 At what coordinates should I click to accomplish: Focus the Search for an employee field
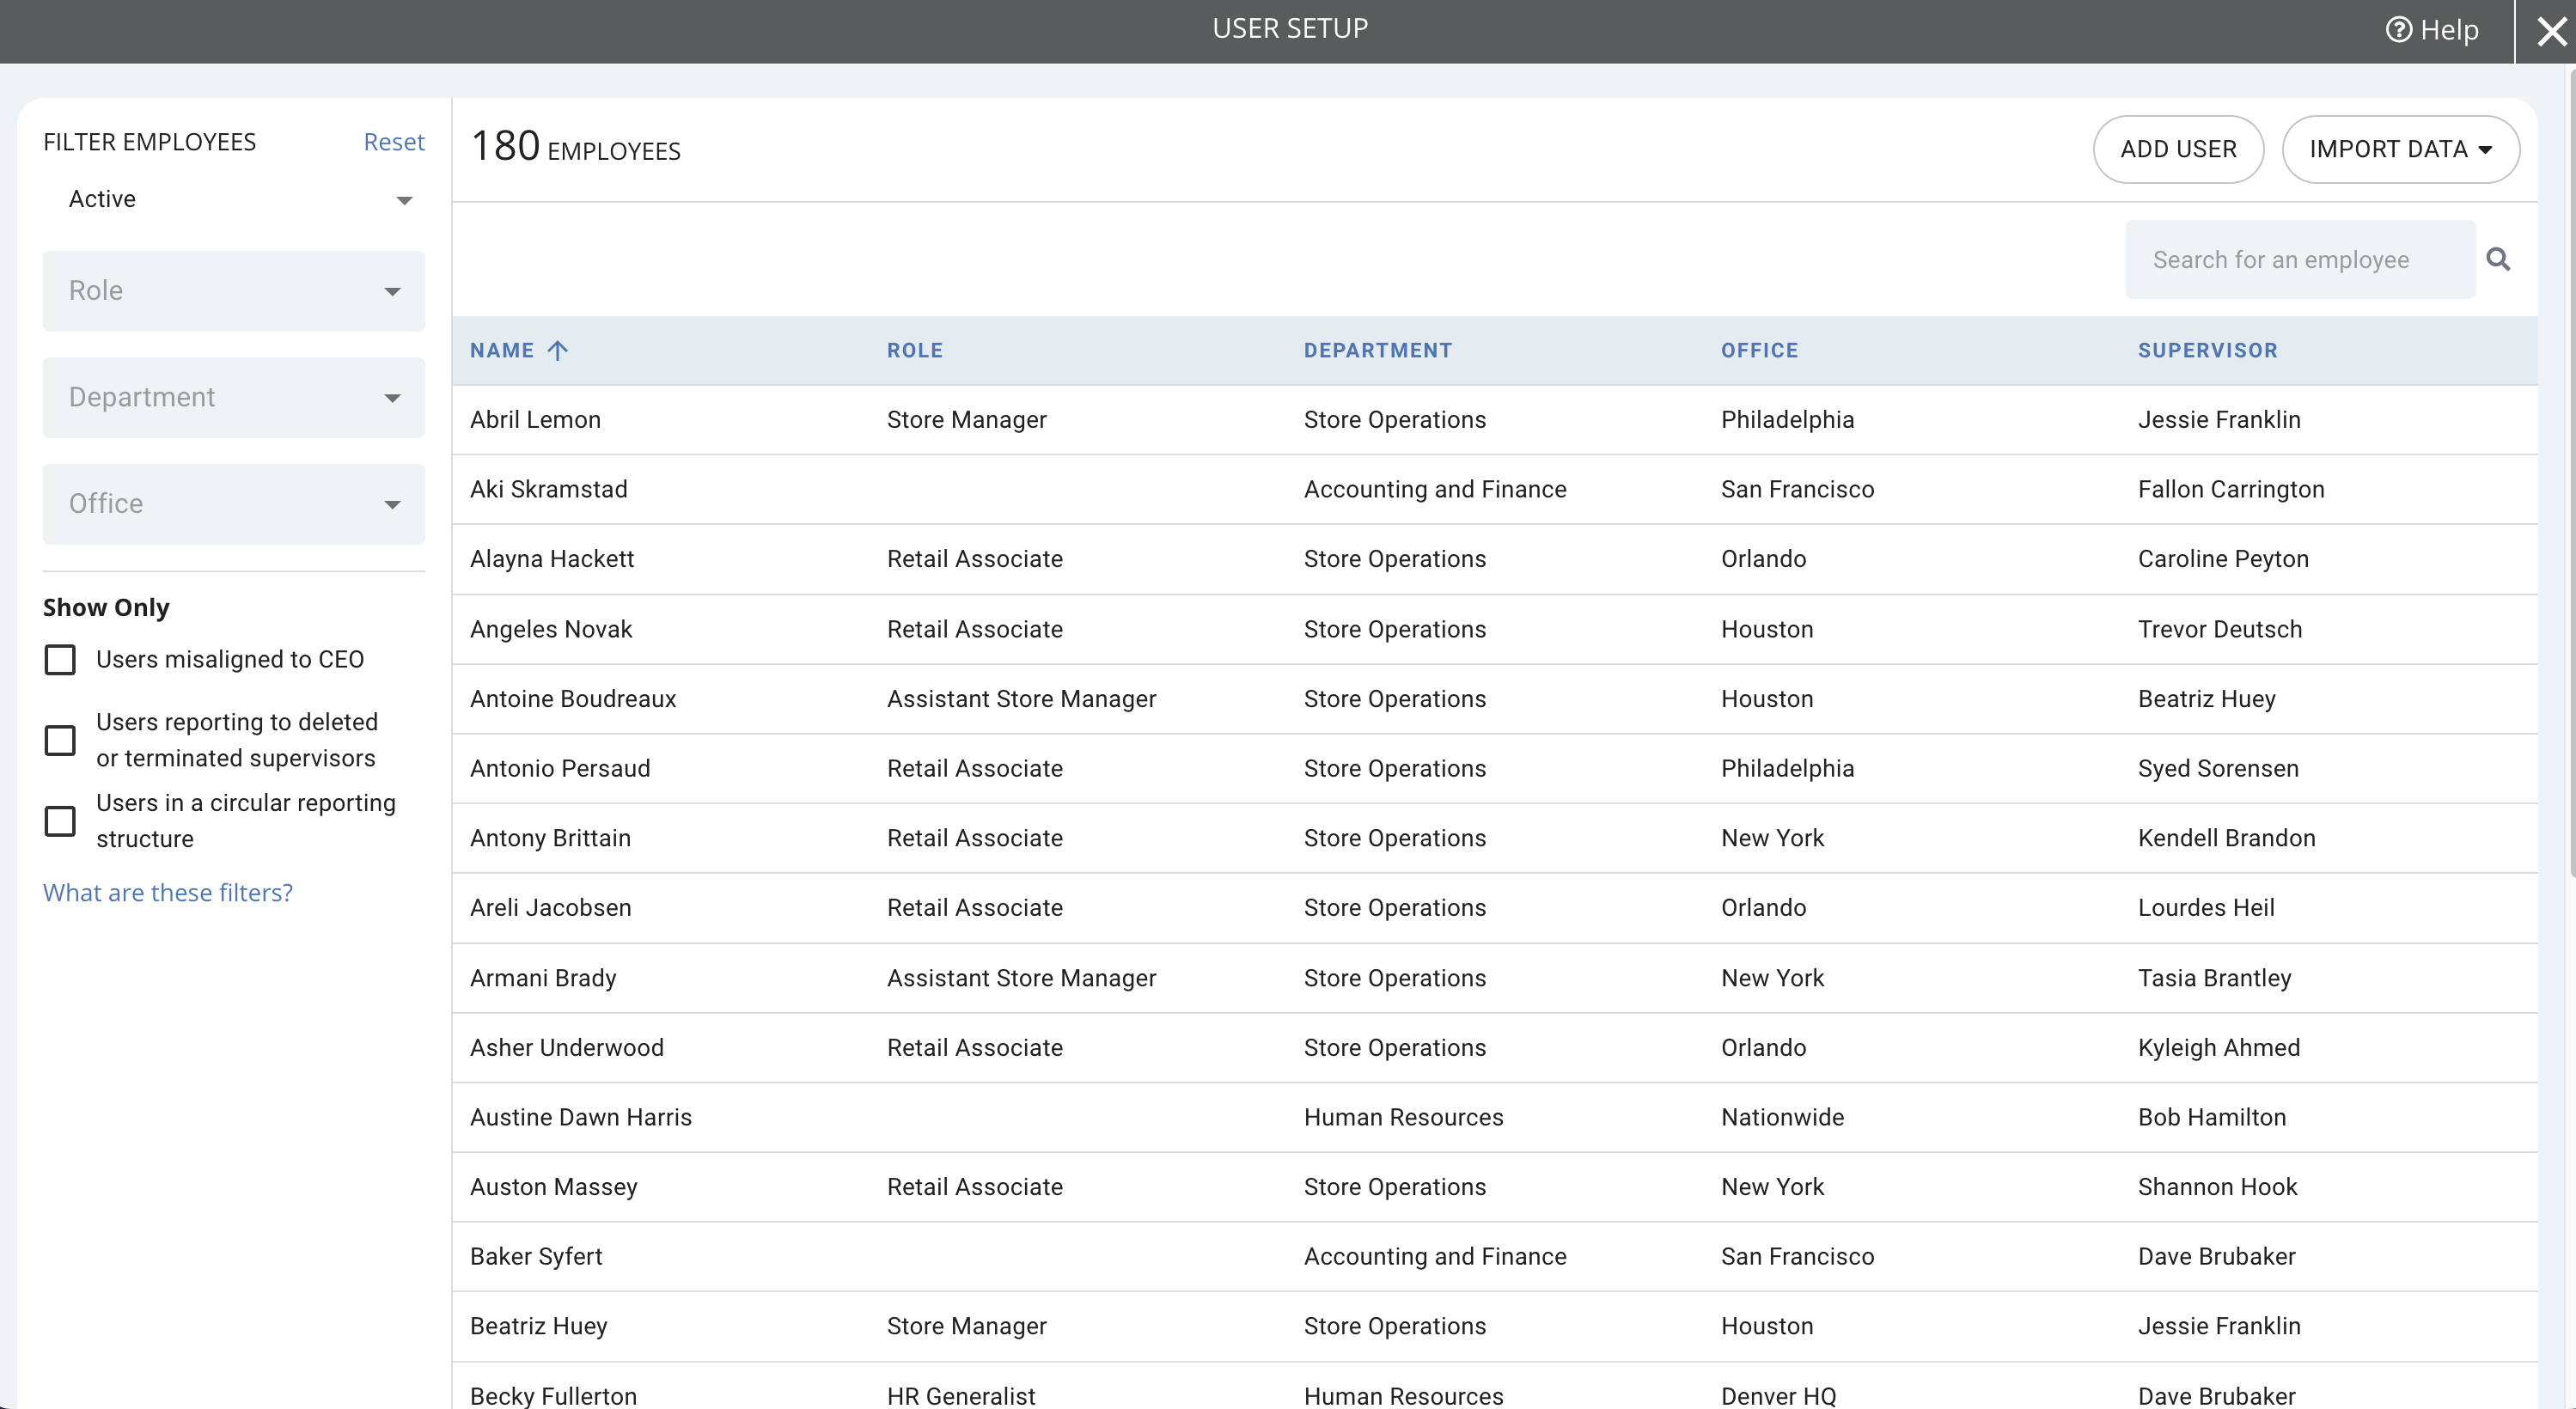coord(2300,260)
